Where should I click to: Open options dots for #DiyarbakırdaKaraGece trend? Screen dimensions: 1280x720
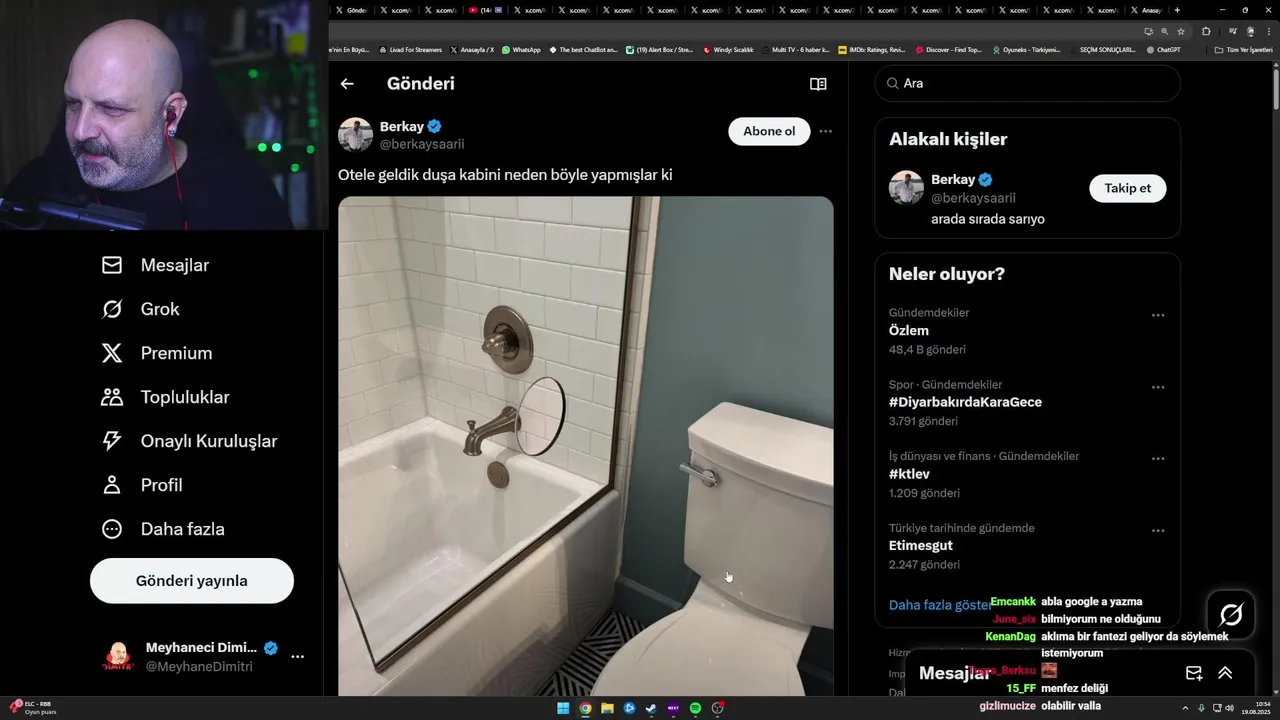(1158, 387)
